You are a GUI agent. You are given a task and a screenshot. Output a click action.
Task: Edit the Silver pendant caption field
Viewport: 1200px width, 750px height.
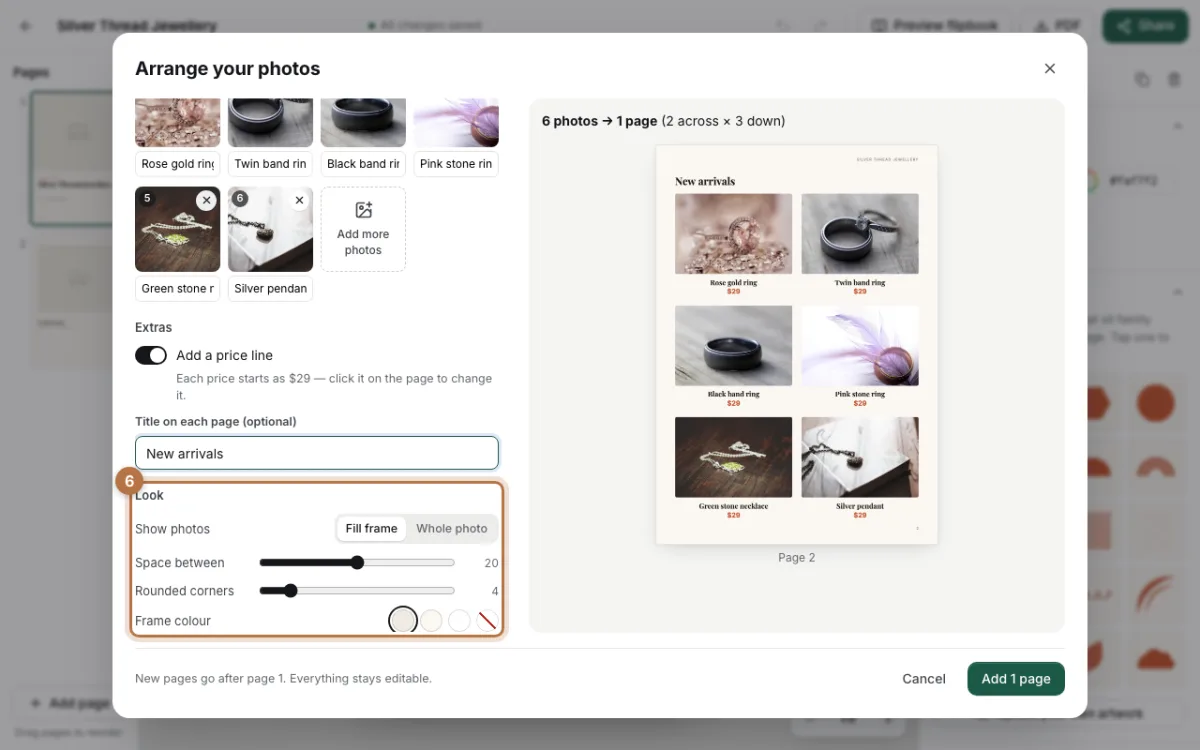270,289
